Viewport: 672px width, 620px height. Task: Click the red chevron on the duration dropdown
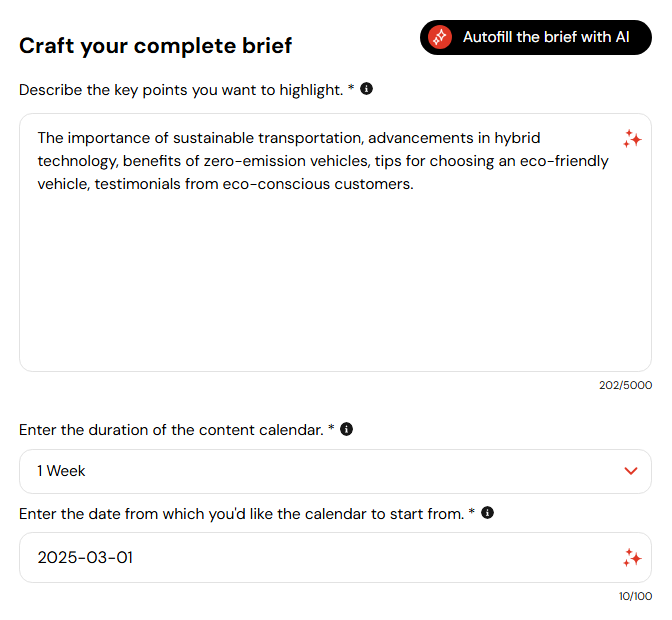631,471
